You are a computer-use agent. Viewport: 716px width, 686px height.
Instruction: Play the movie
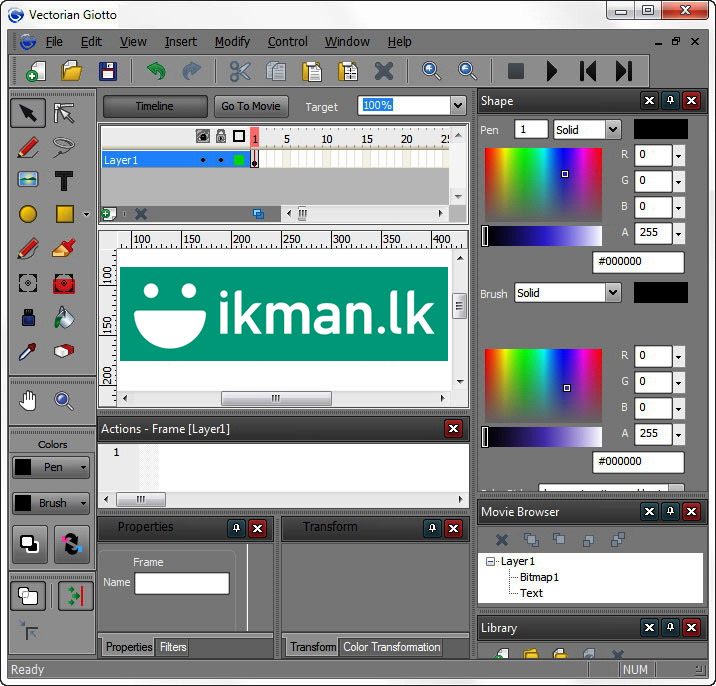(x=552, y=71)
